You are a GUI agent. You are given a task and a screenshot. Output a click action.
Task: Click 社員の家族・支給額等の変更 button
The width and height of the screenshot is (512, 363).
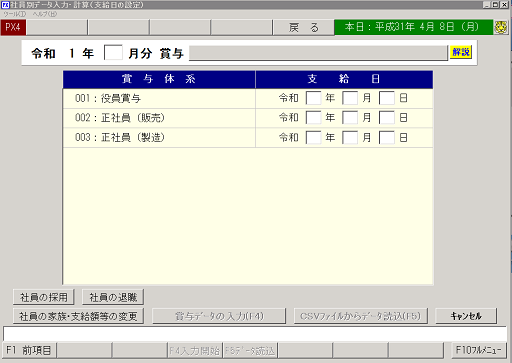tap(78, 316)
